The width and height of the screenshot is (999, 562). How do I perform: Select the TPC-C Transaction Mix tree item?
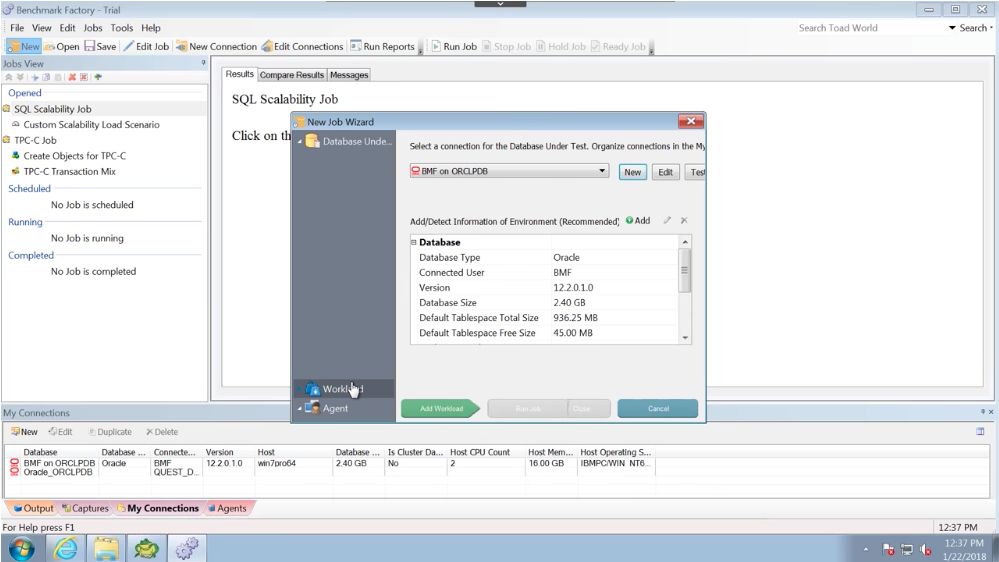click(69, 171)
